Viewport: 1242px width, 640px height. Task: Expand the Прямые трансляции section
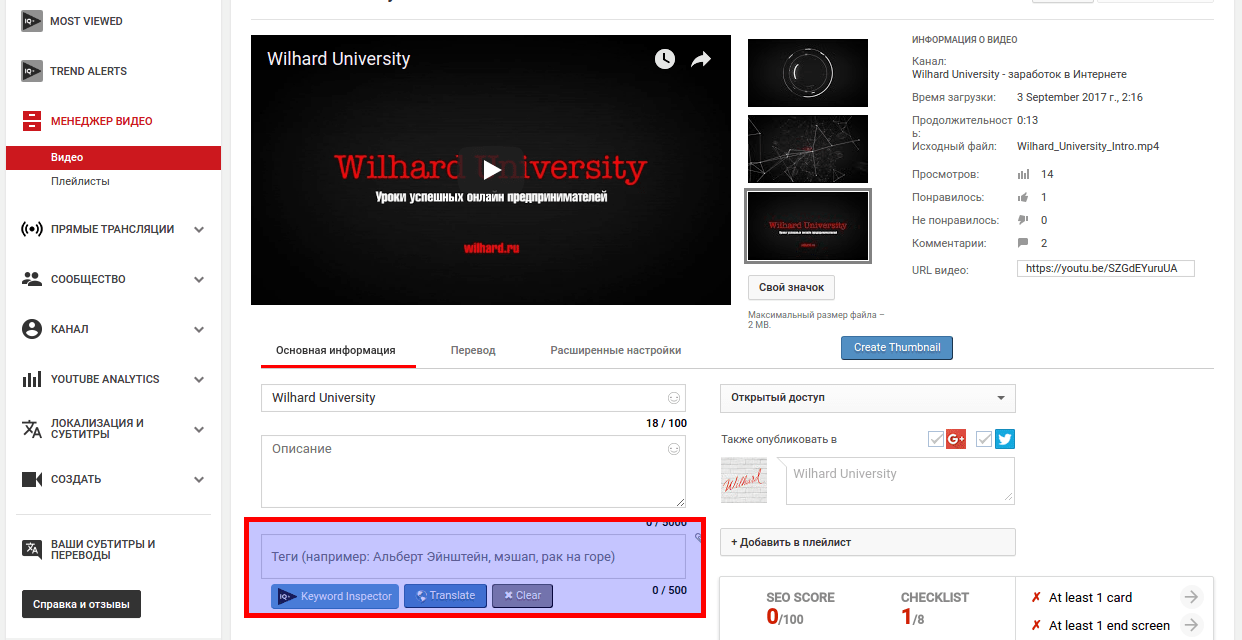pos(199,229)
